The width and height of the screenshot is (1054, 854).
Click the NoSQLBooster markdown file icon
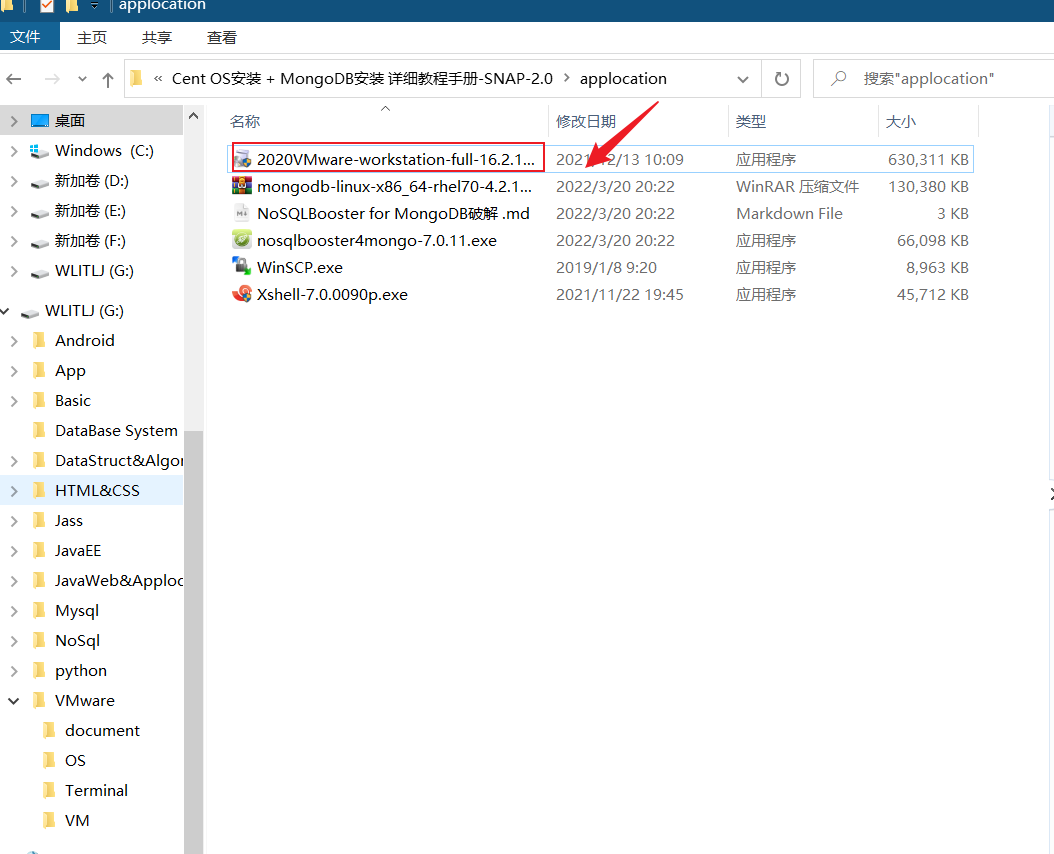[242, 213]
